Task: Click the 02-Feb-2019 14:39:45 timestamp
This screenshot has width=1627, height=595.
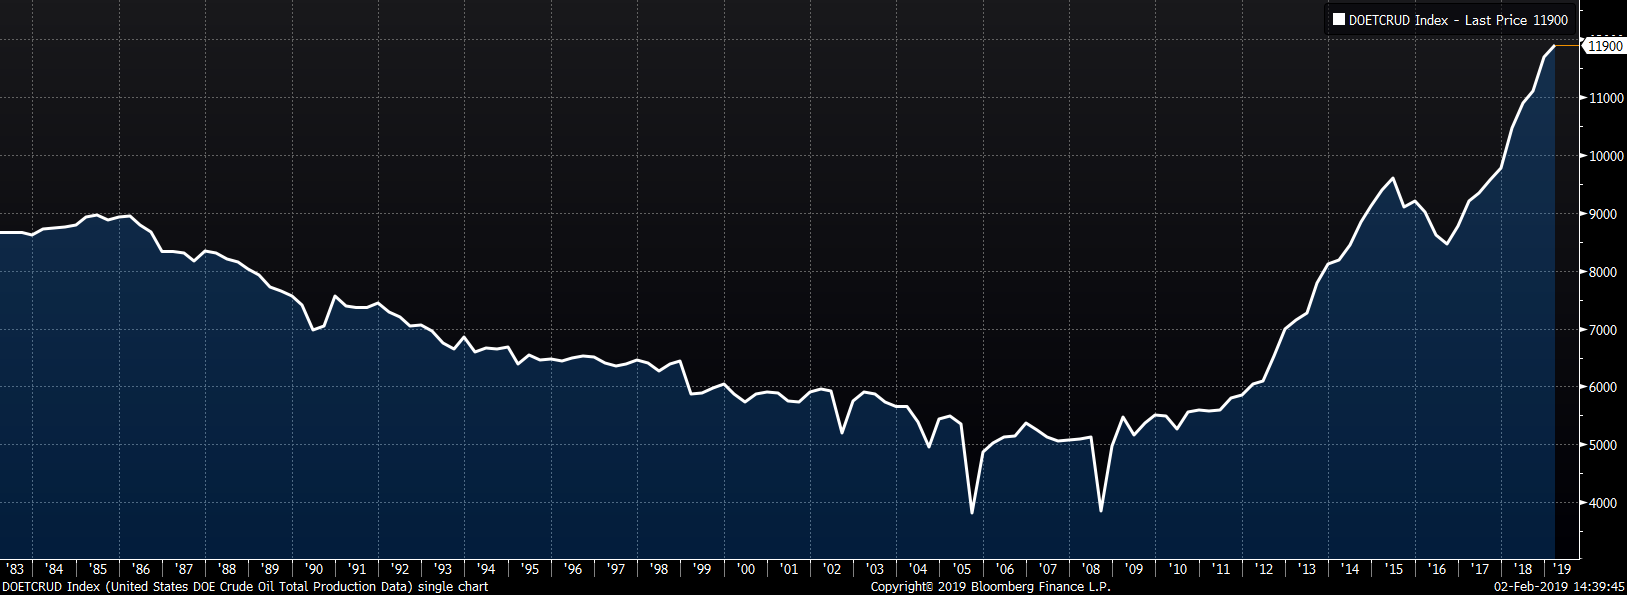Action: click(1559, 587)
